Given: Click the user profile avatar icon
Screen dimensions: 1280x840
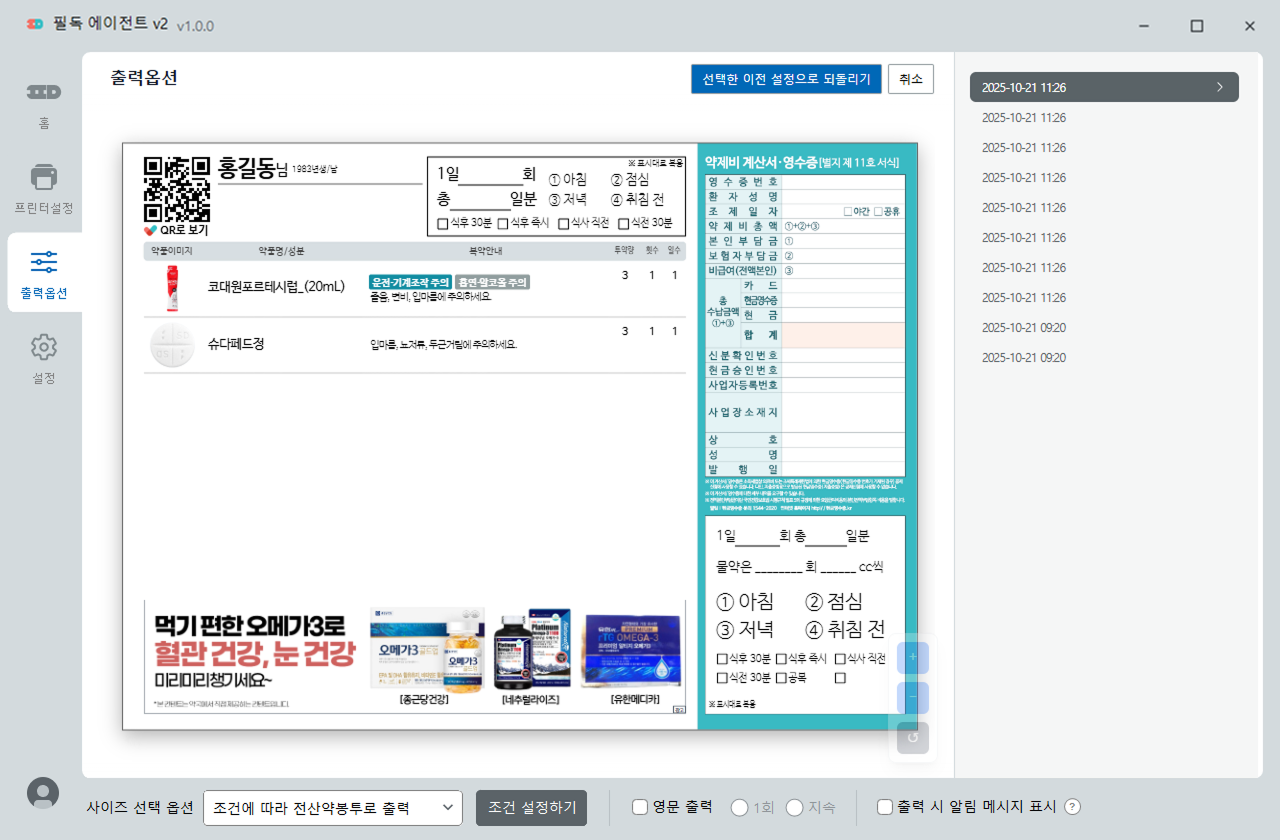Looking at the screenshot, I should [x=42, y=792].
